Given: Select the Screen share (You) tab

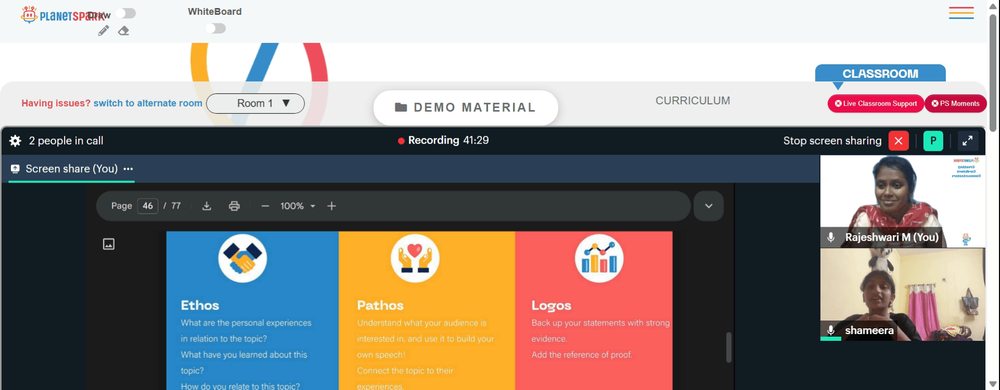Looking at the screenshot, I should tap(71, 169).
